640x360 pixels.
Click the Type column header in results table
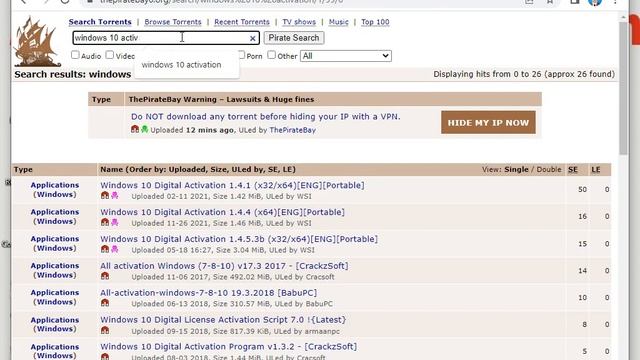pyautogui.click(x=23, y=169)
